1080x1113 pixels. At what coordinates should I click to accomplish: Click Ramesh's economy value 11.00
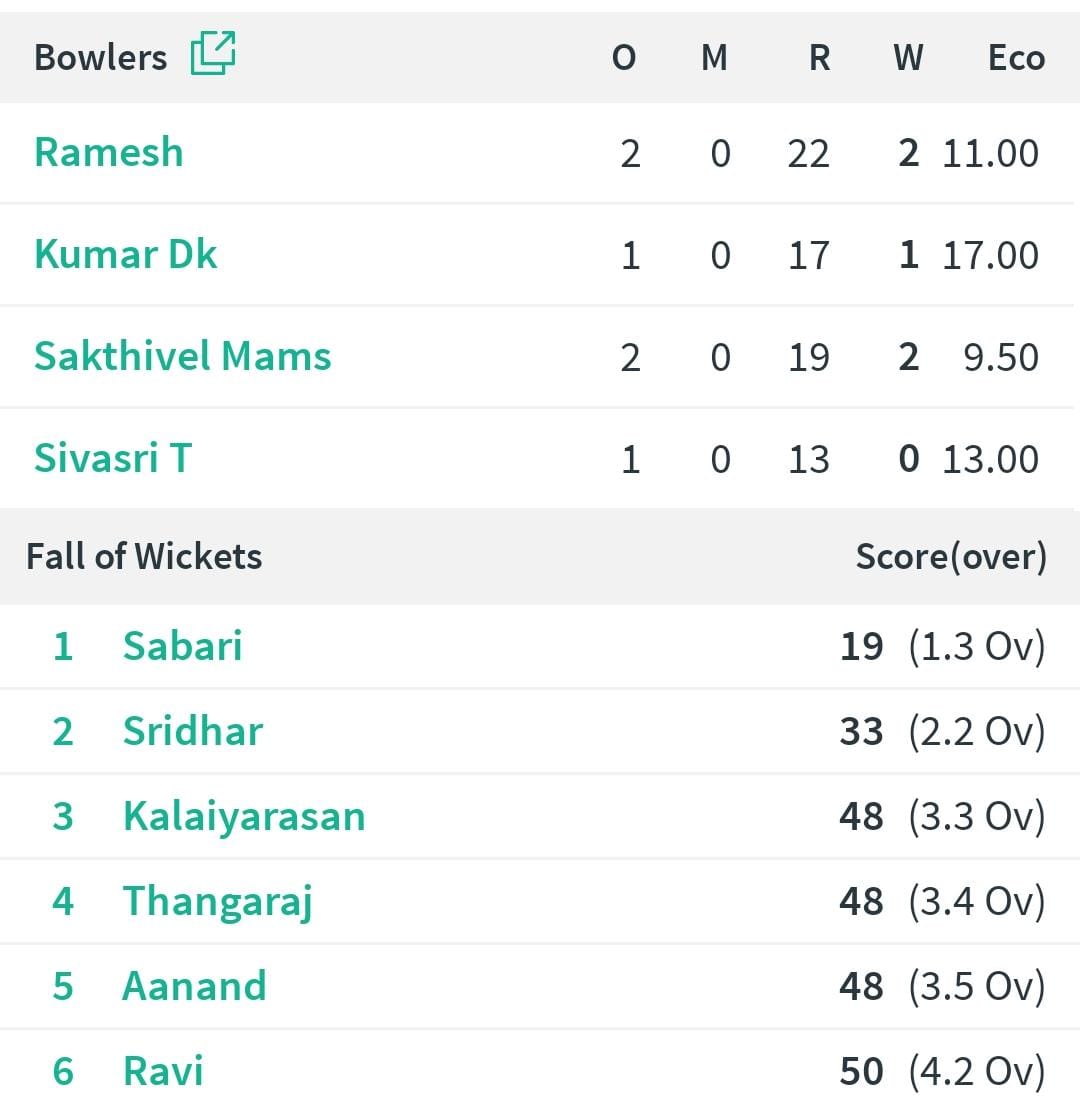pos(991,153)
